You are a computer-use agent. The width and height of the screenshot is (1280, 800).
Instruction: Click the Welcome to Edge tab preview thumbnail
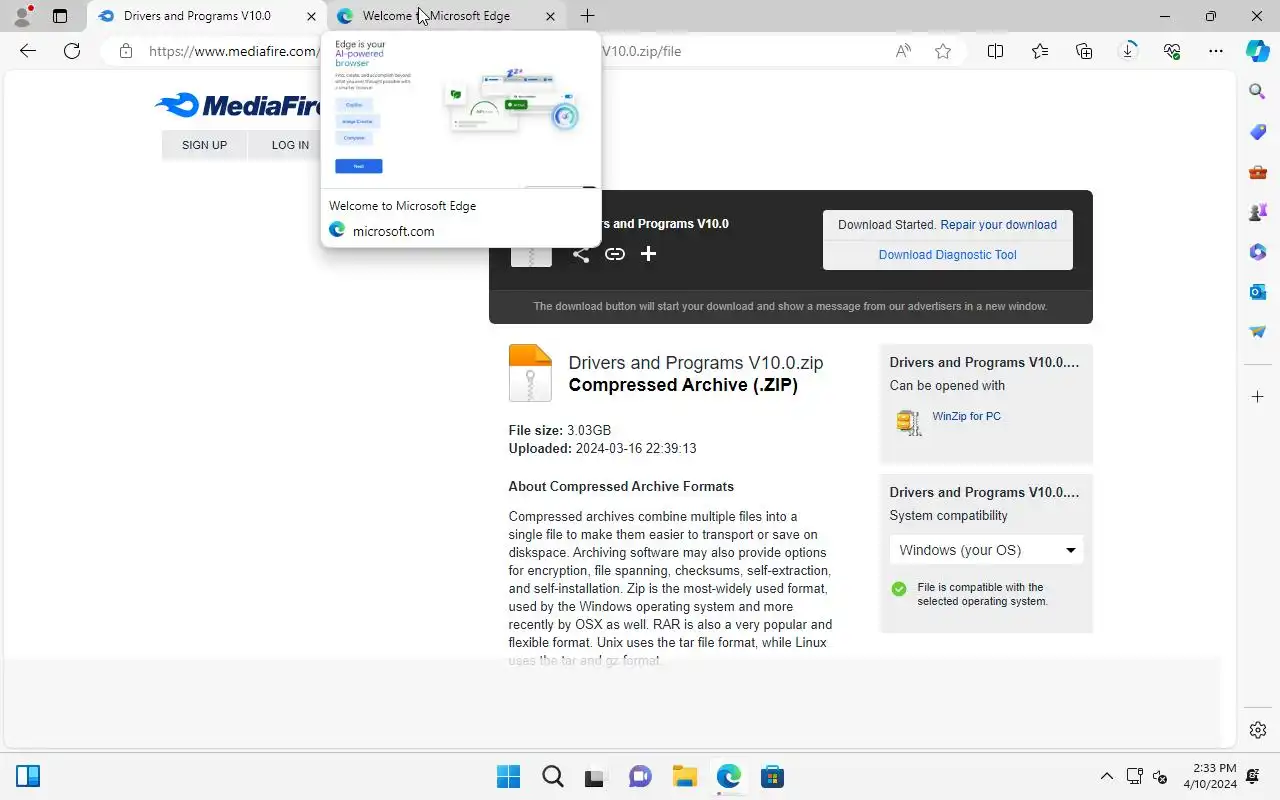pyautogui.click(x=461, y=110)
